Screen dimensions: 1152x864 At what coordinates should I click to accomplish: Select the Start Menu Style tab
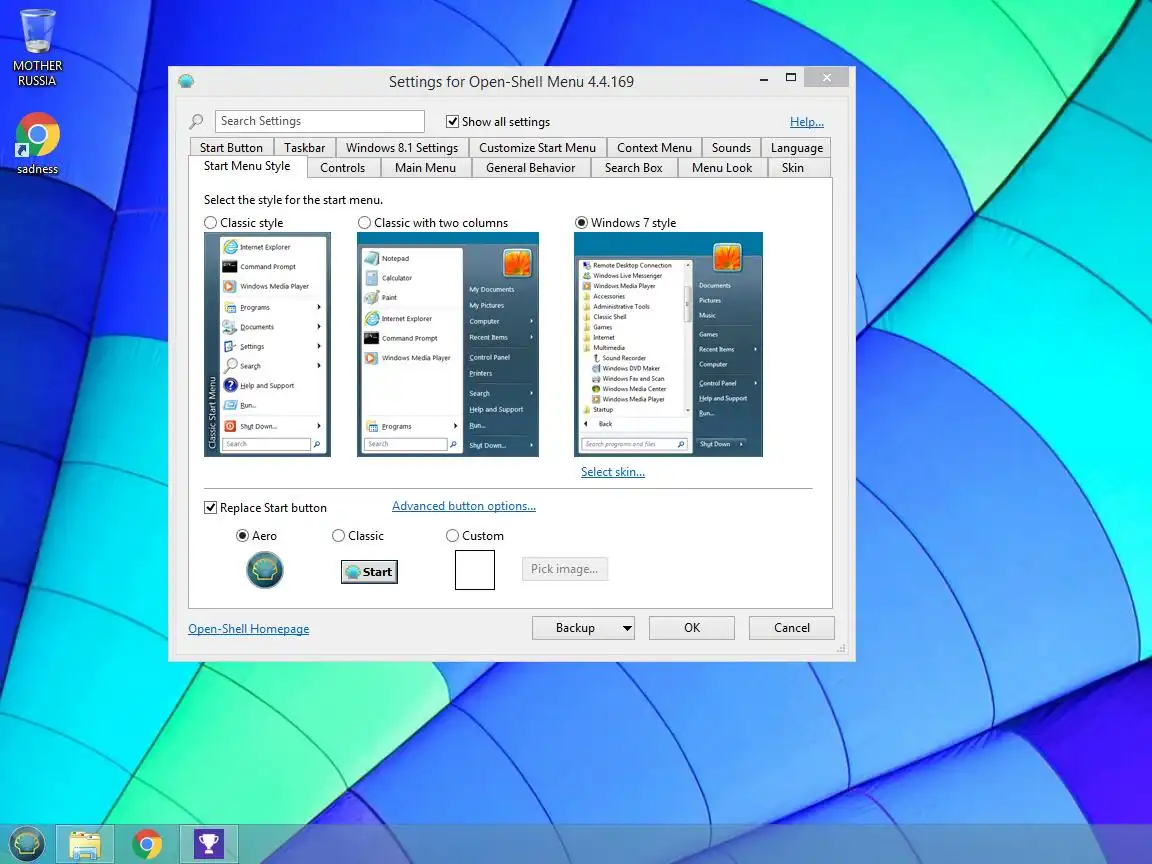pos(247,166)
